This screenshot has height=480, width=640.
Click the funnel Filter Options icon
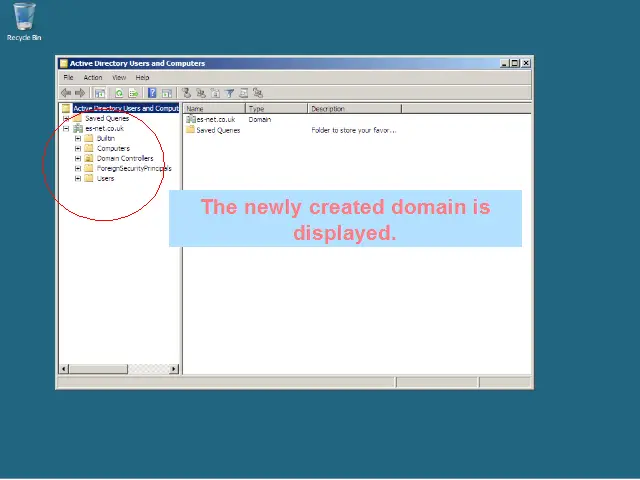[x=229, y=93]
